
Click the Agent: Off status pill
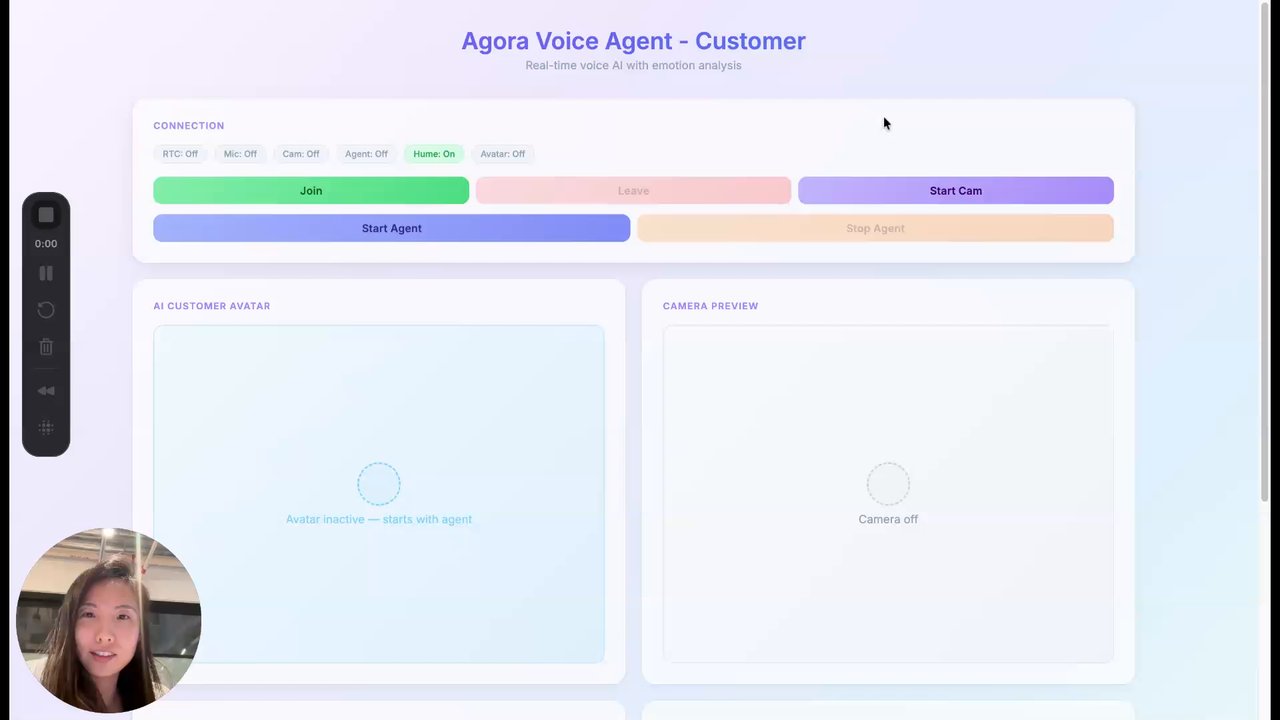click(366, 154)
